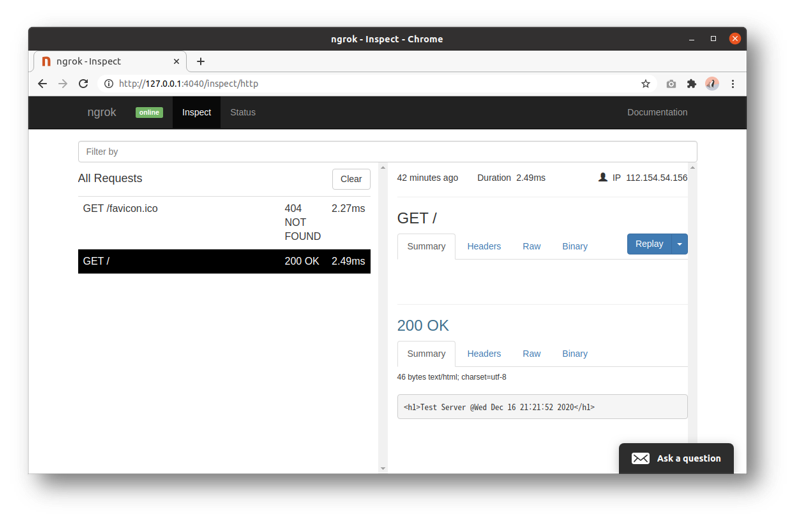
Task: Minimize the Chrome window
Action: click(x=691, y=39)
